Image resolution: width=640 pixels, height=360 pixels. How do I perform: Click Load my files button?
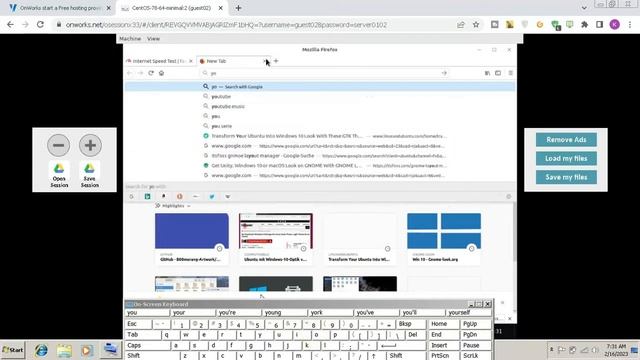[566, 158]
